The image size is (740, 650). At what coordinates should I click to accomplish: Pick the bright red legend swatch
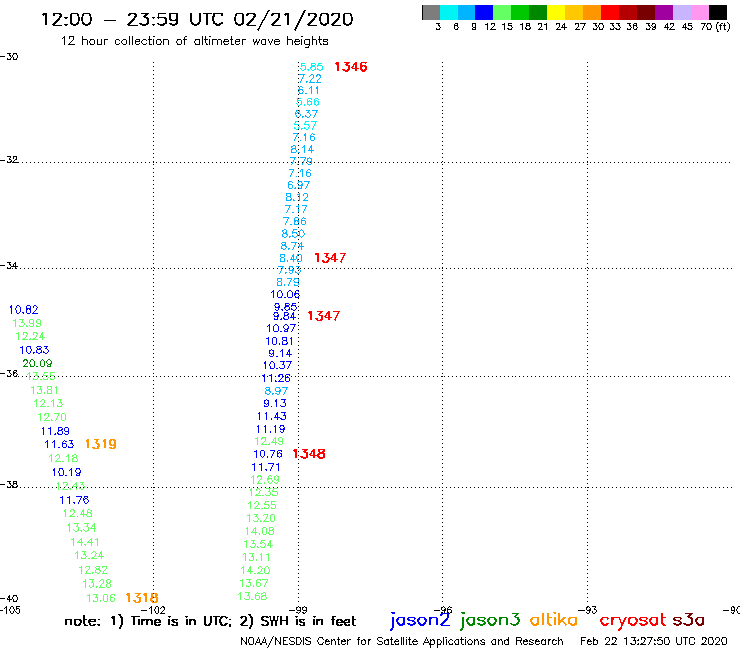[x=609, y=12]
